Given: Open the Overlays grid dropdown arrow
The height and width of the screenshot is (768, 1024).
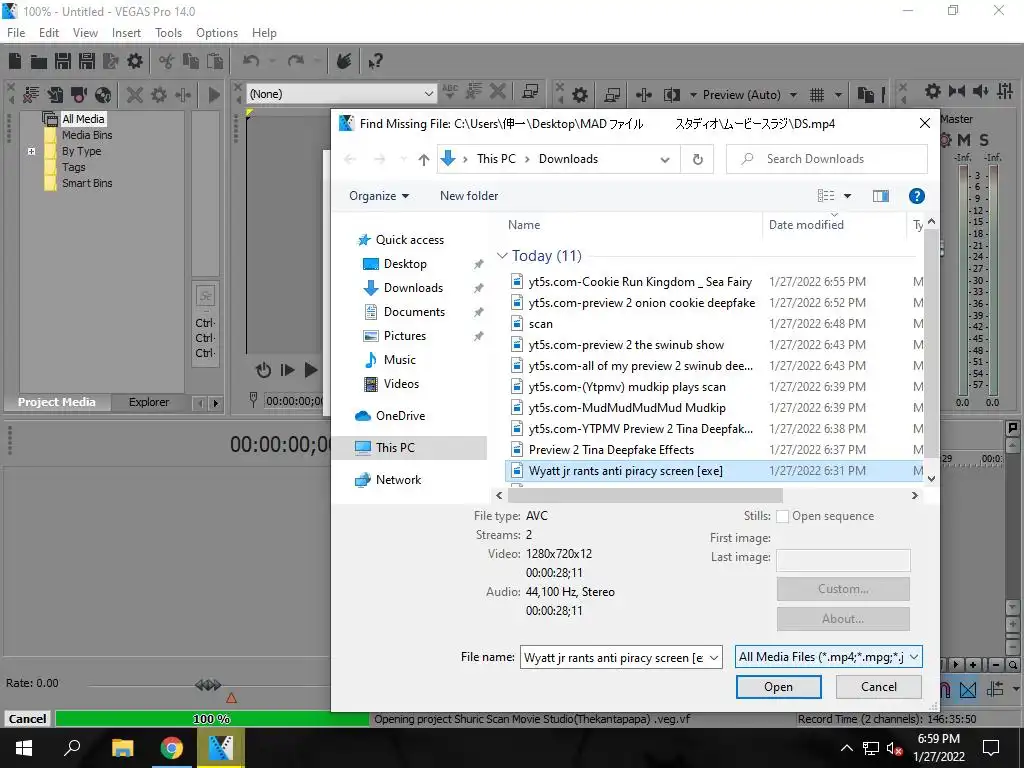Looking at the screenshot, I should [x=839, y=95].
